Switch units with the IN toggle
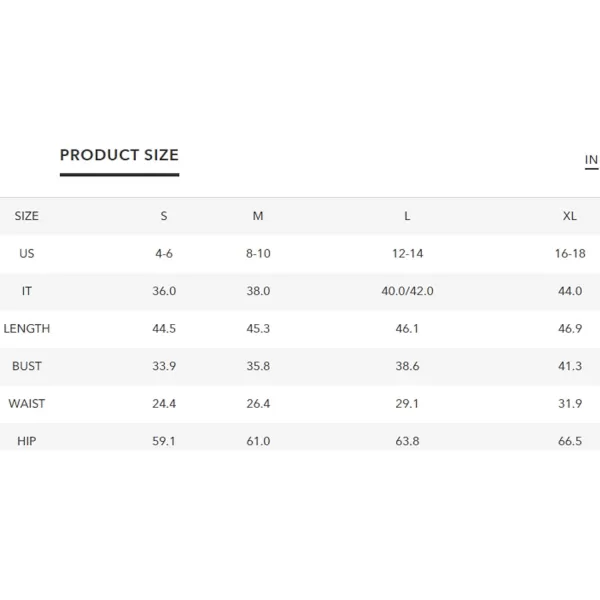The height and width of the screenshot is (600, 600). tap(591, 160)
